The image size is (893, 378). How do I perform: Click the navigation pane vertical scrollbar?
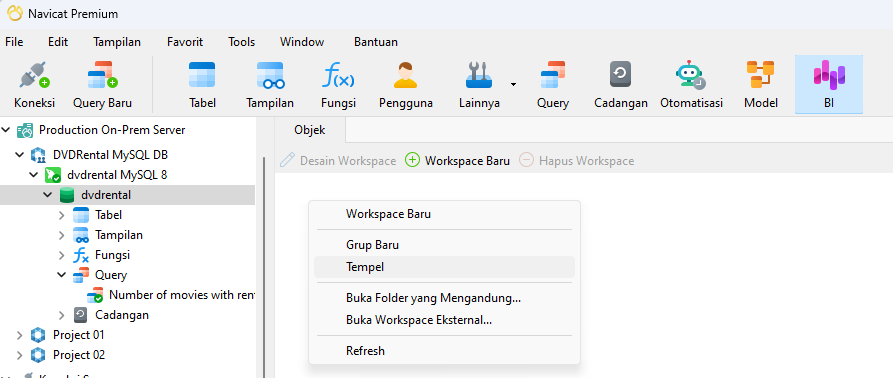click(x=264, y=268)
